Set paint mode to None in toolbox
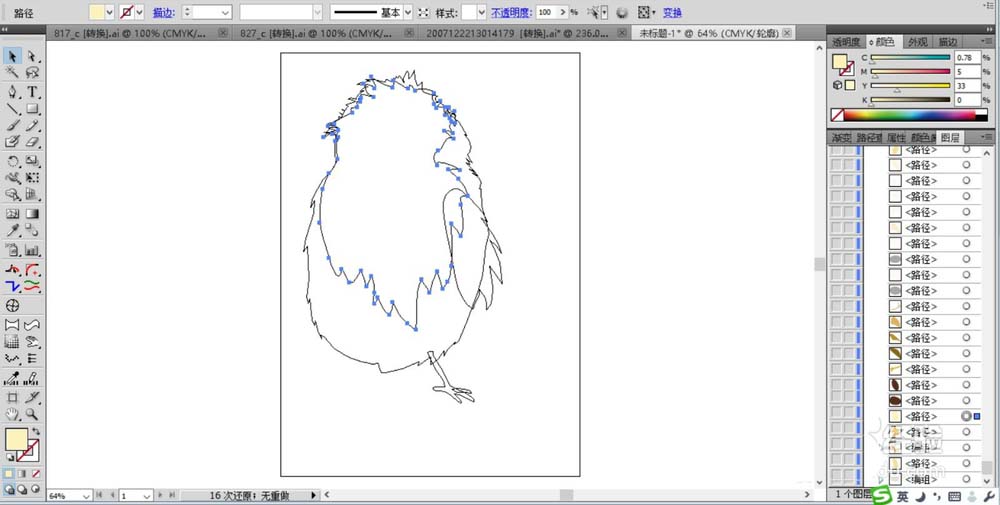1000x505 pixels. (36, 474)
